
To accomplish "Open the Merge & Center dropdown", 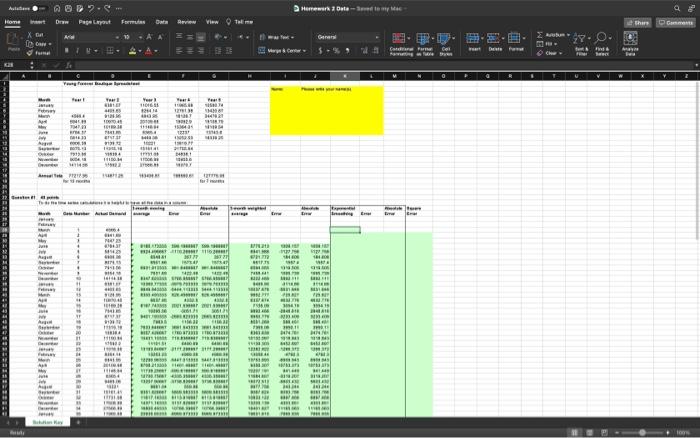I will (x=282, y=51).
